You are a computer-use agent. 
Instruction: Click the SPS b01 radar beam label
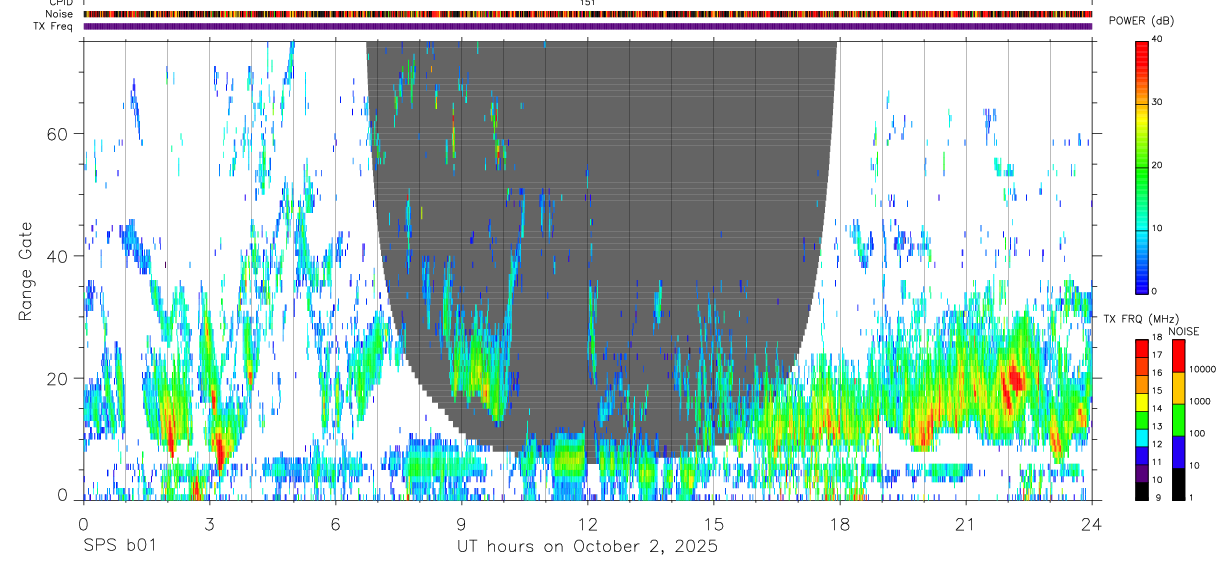point(119,546)
